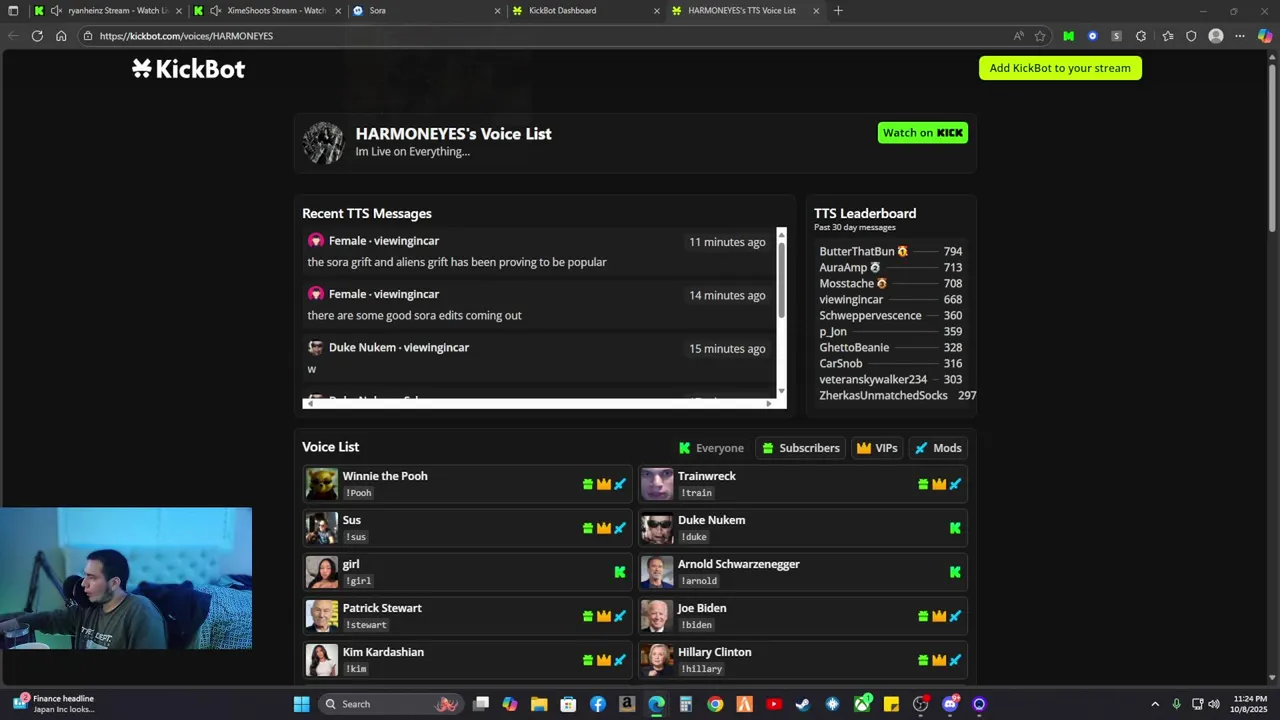1280x720 pixels.
Task: Open browser extensions menu
Action: tap(1141, 36)
